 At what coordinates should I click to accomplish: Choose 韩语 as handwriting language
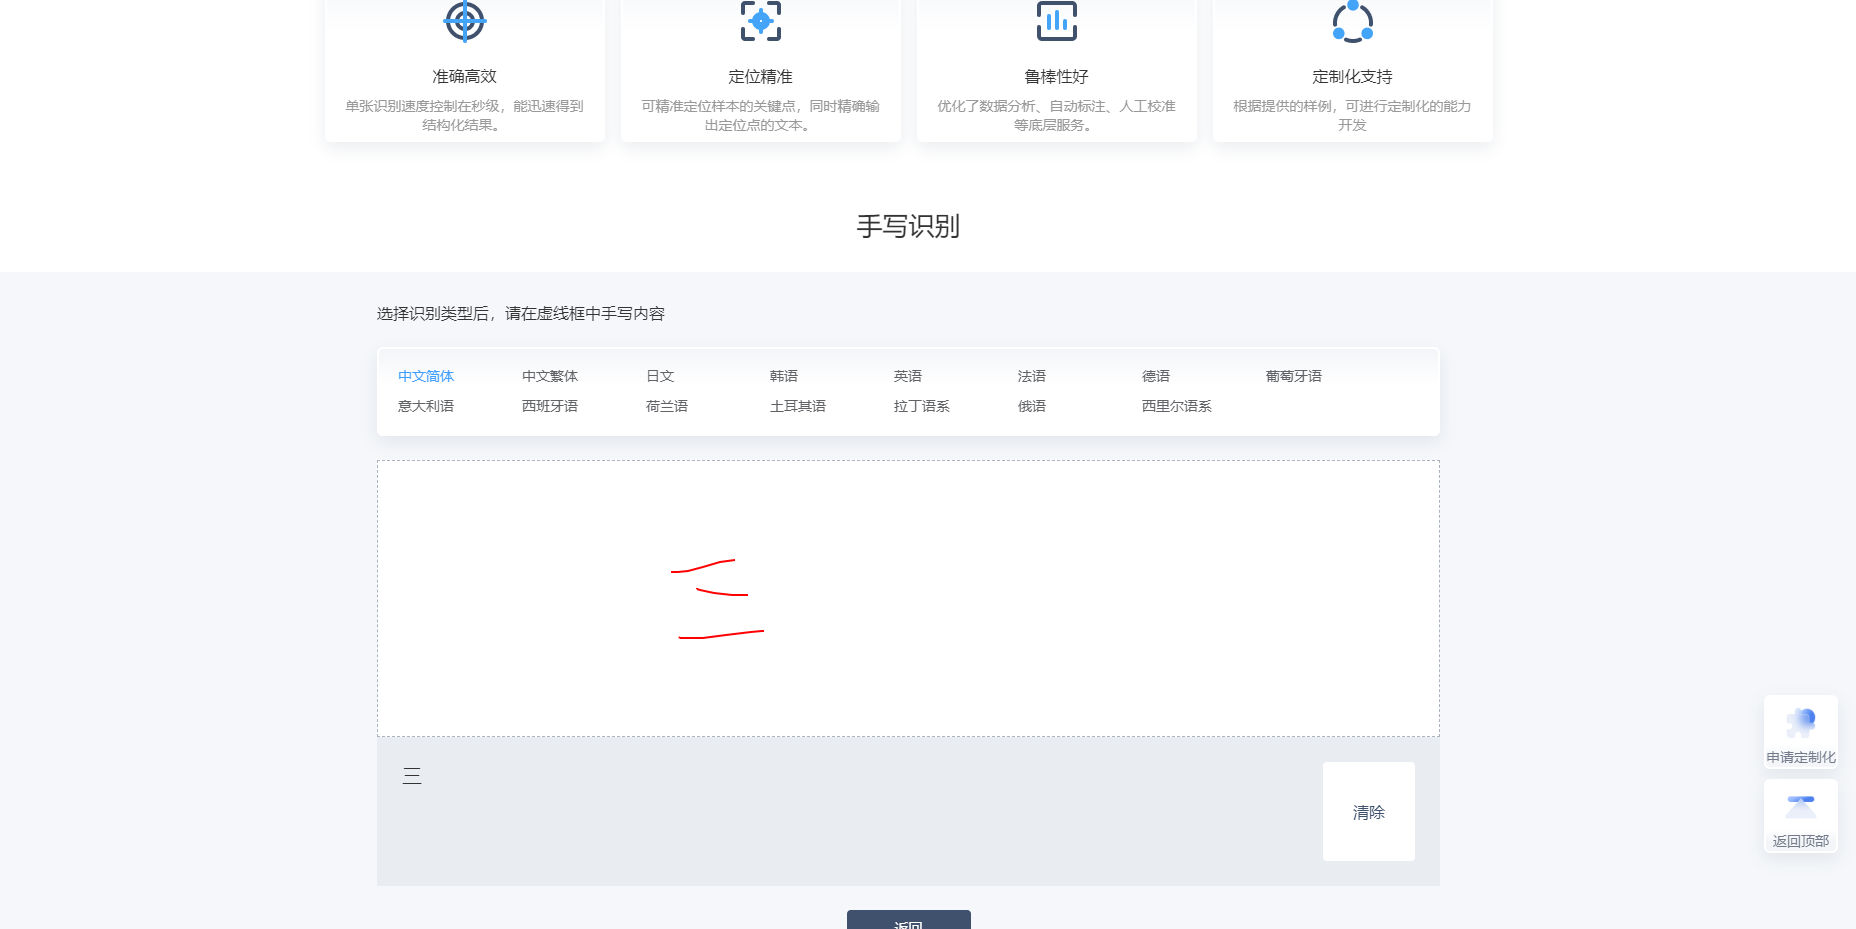tap(784, 376)
